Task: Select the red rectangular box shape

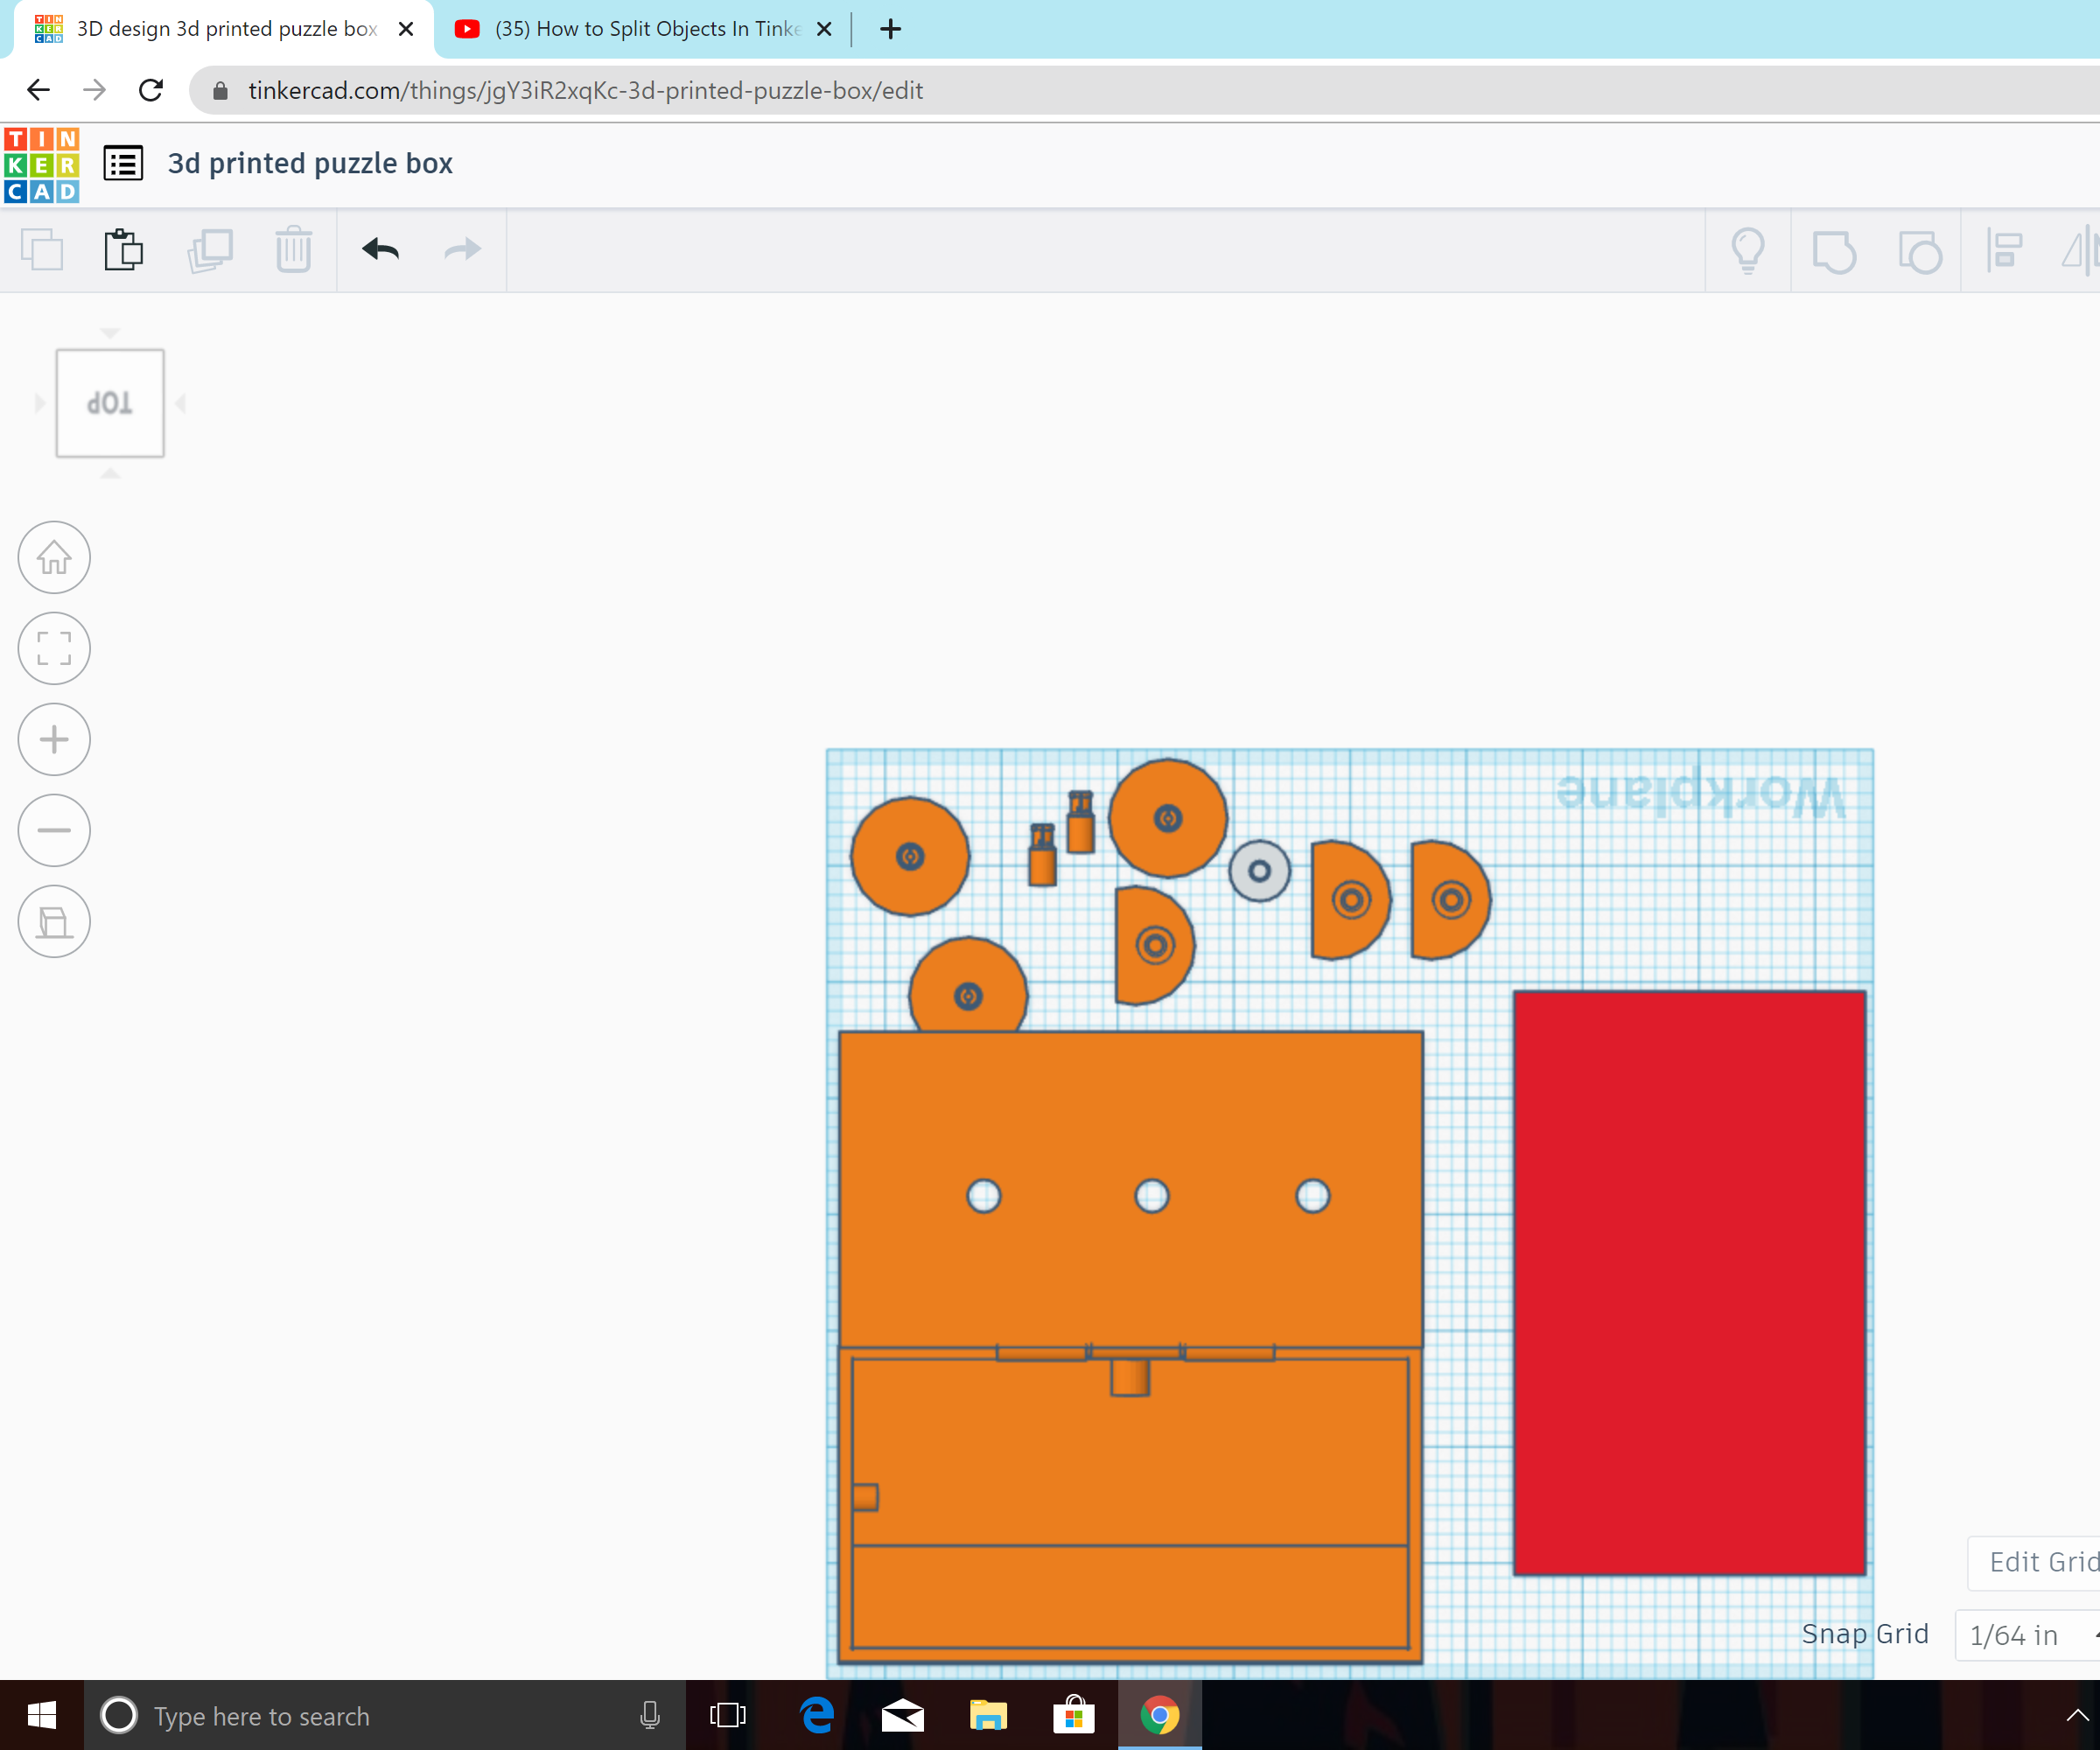Action: 1689,1282
